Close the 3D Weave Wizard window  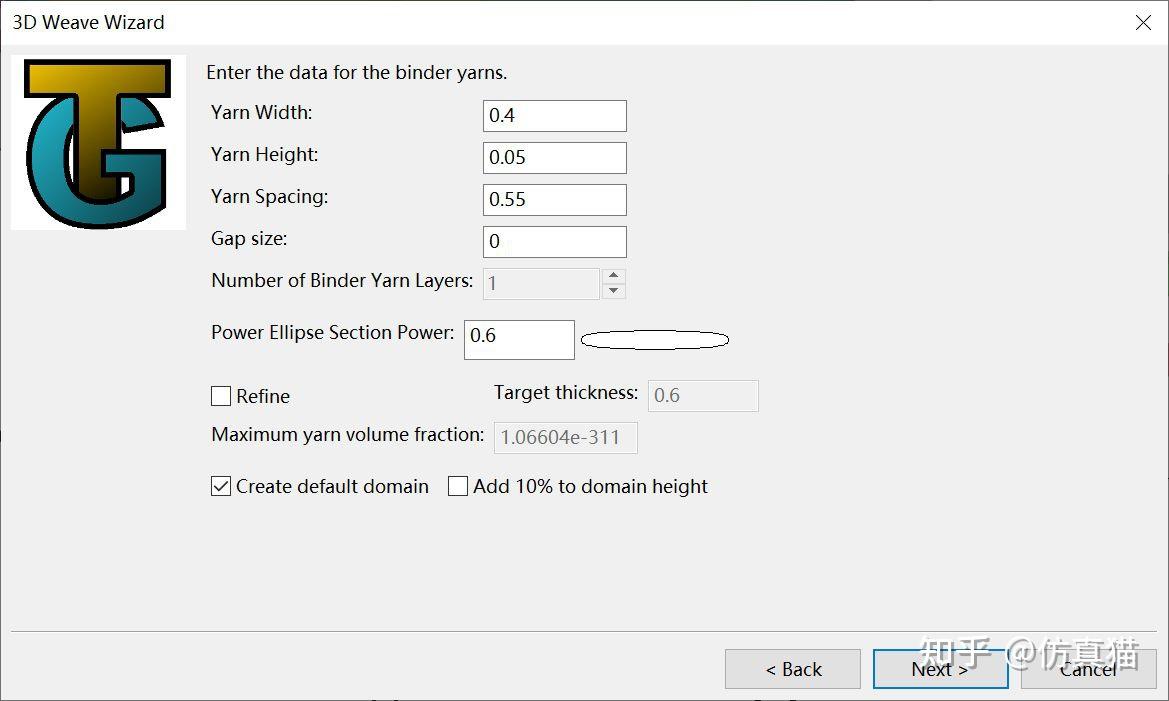1143,22
